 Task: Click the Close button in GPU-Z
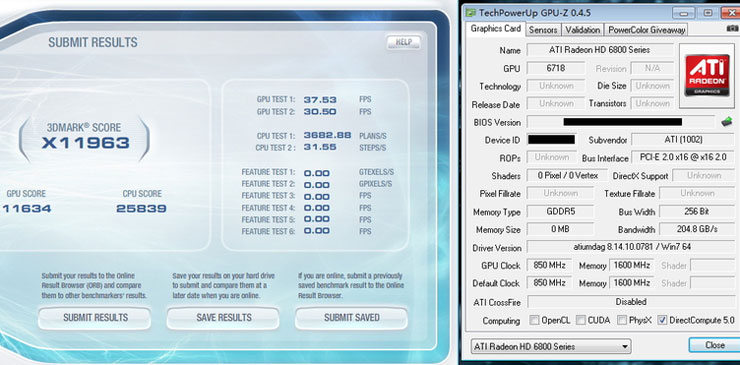point(714,345)
